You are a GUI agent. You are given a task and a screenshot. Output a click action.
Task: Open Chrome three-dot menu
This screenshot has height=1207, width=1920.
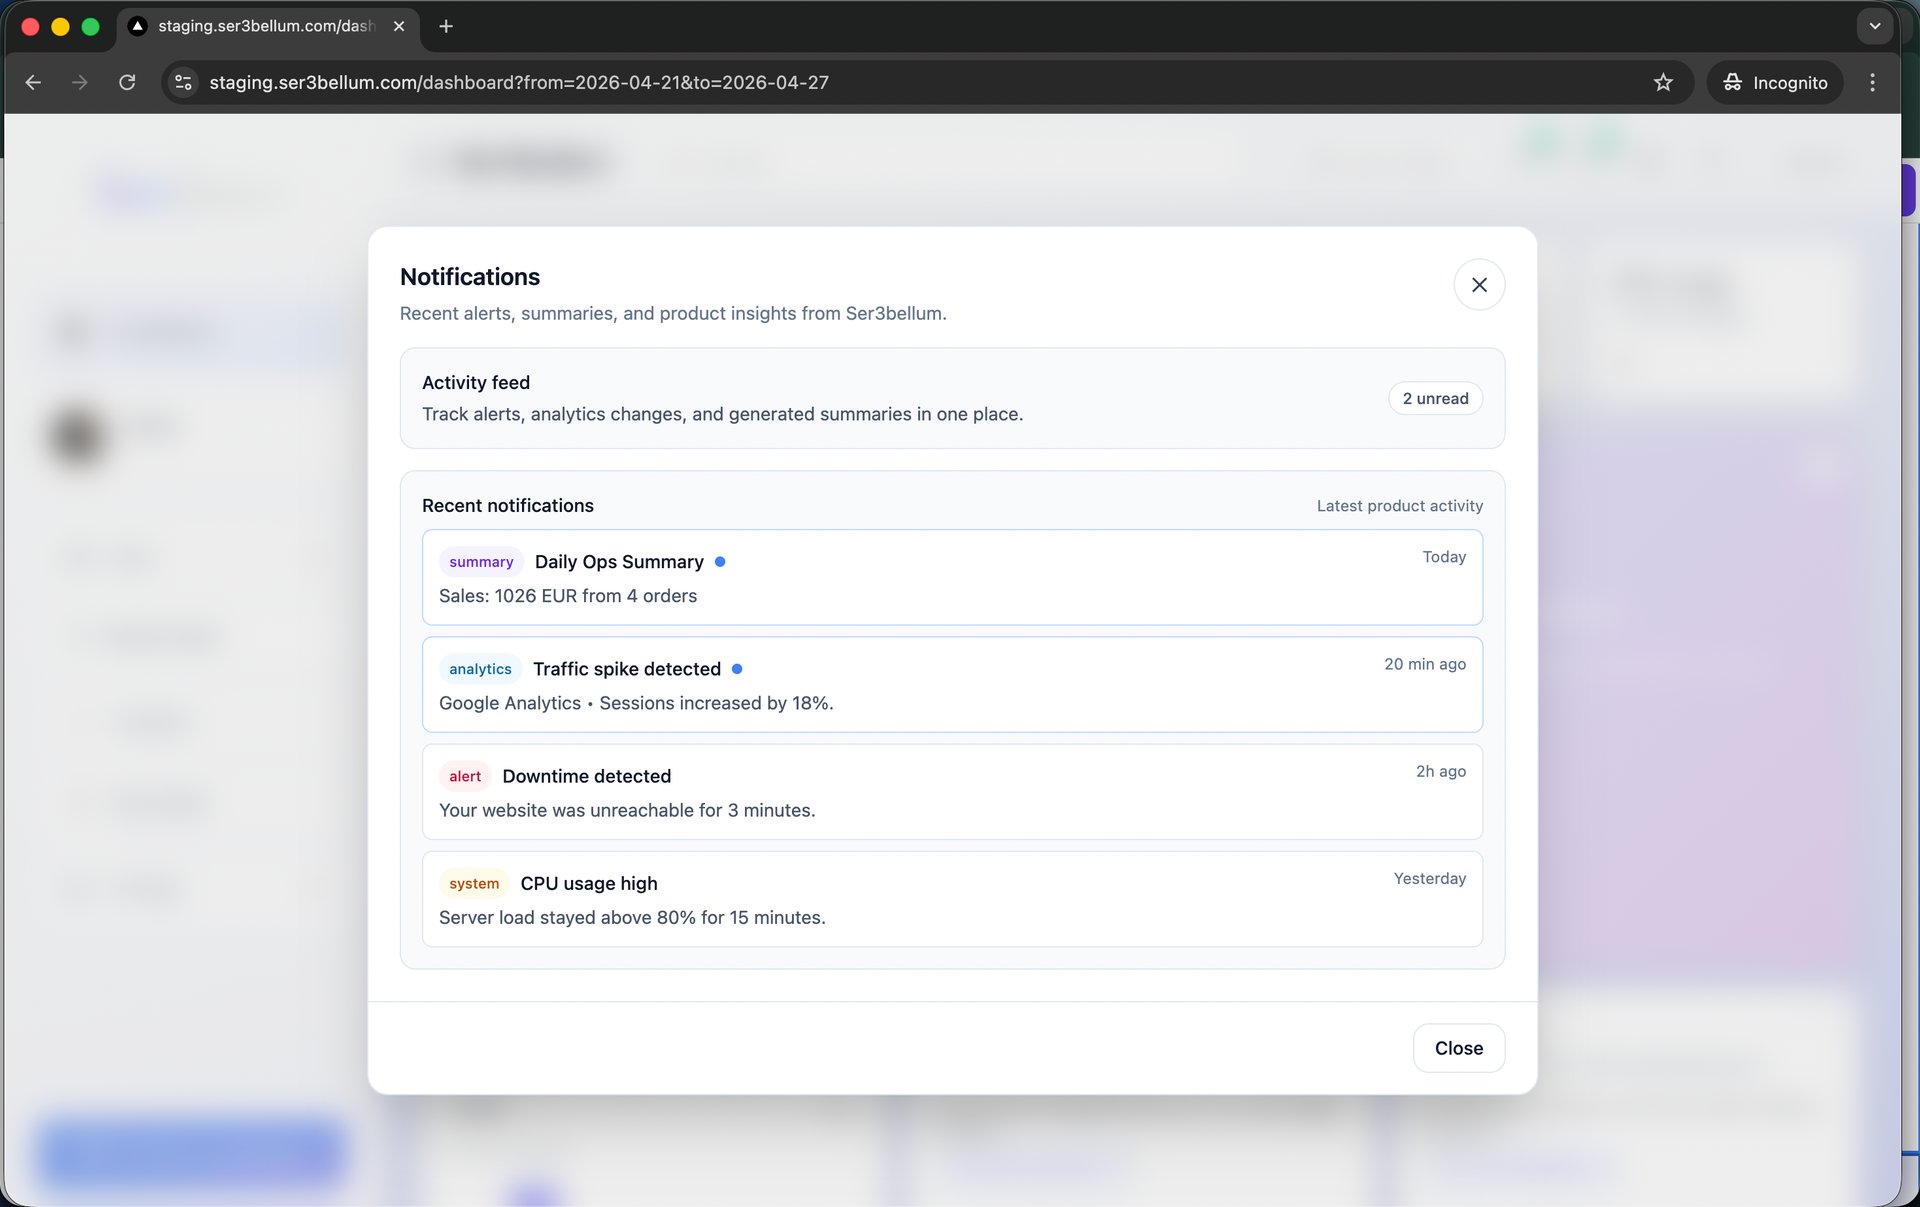(1872, 82)
